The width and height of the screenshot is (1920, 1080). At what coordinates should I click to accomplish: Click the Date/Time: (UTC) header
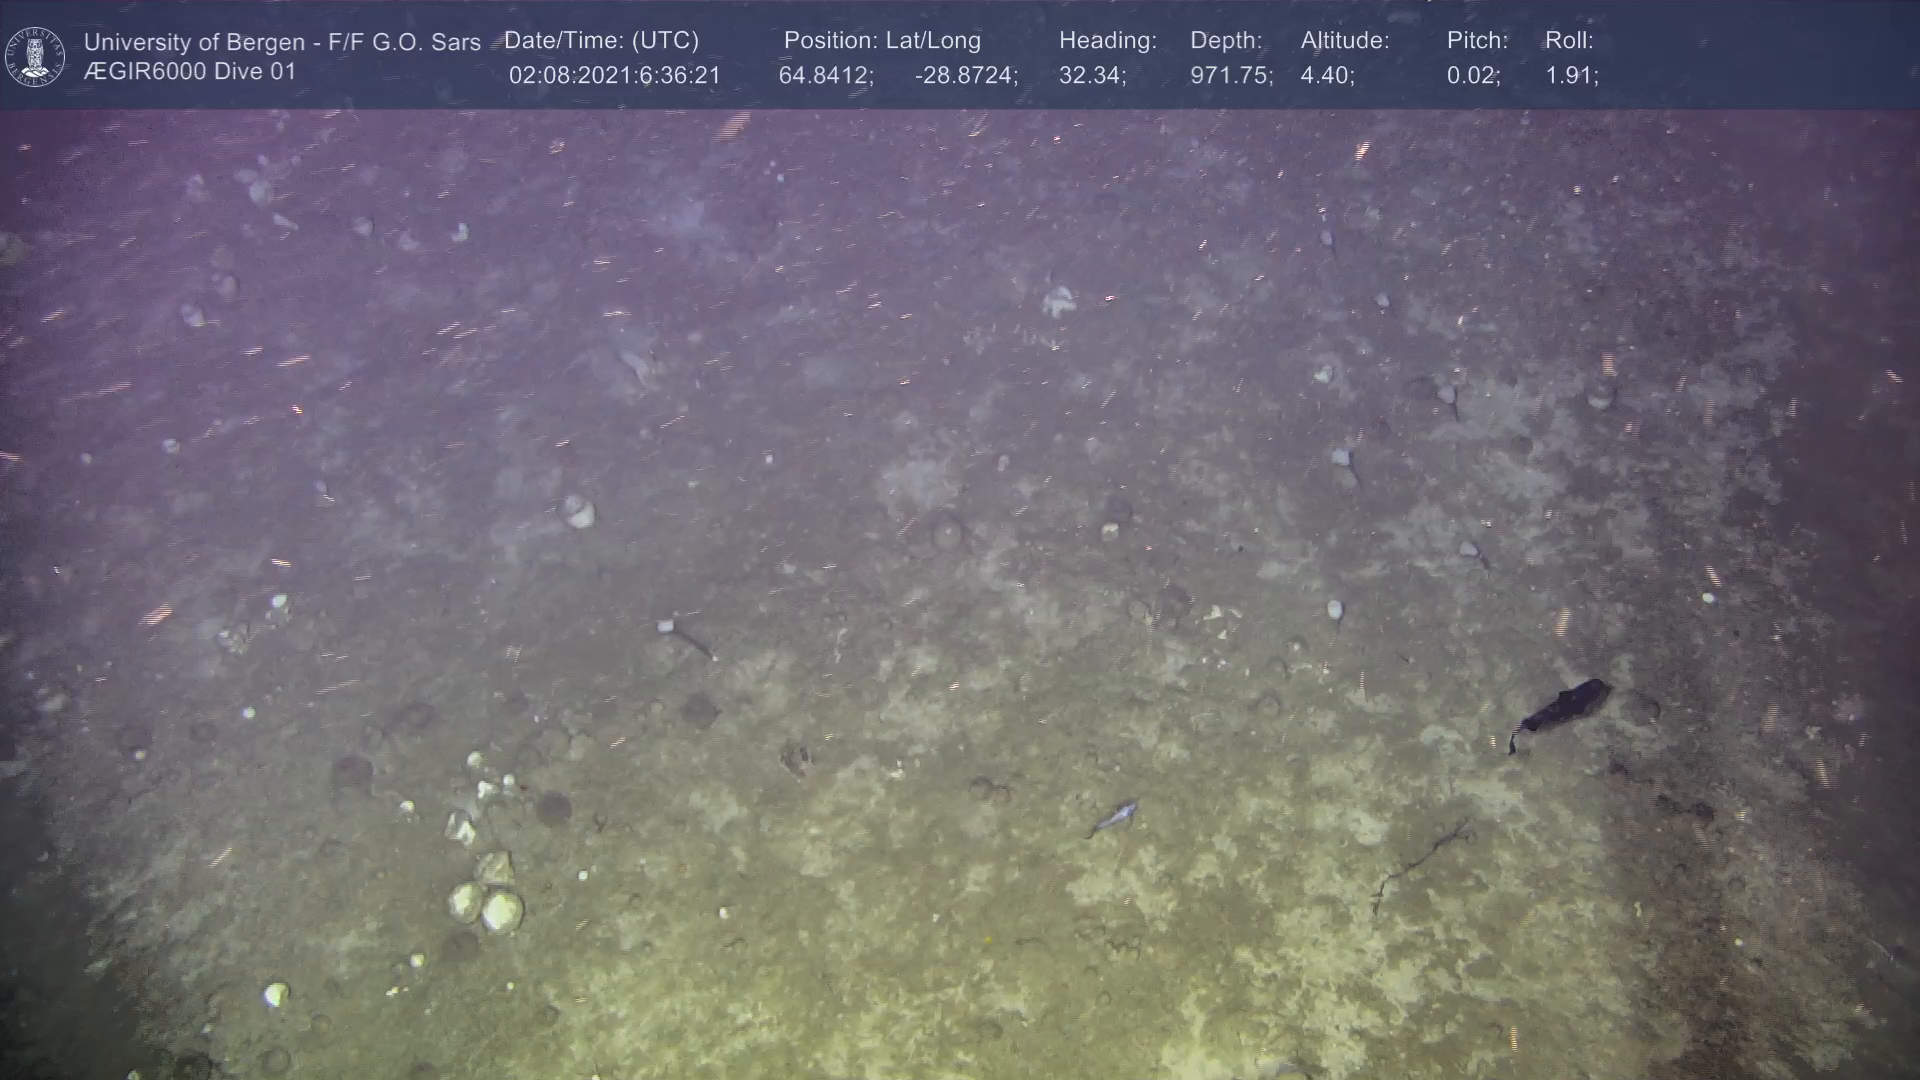pyautogui.click(x=601, y=41)
